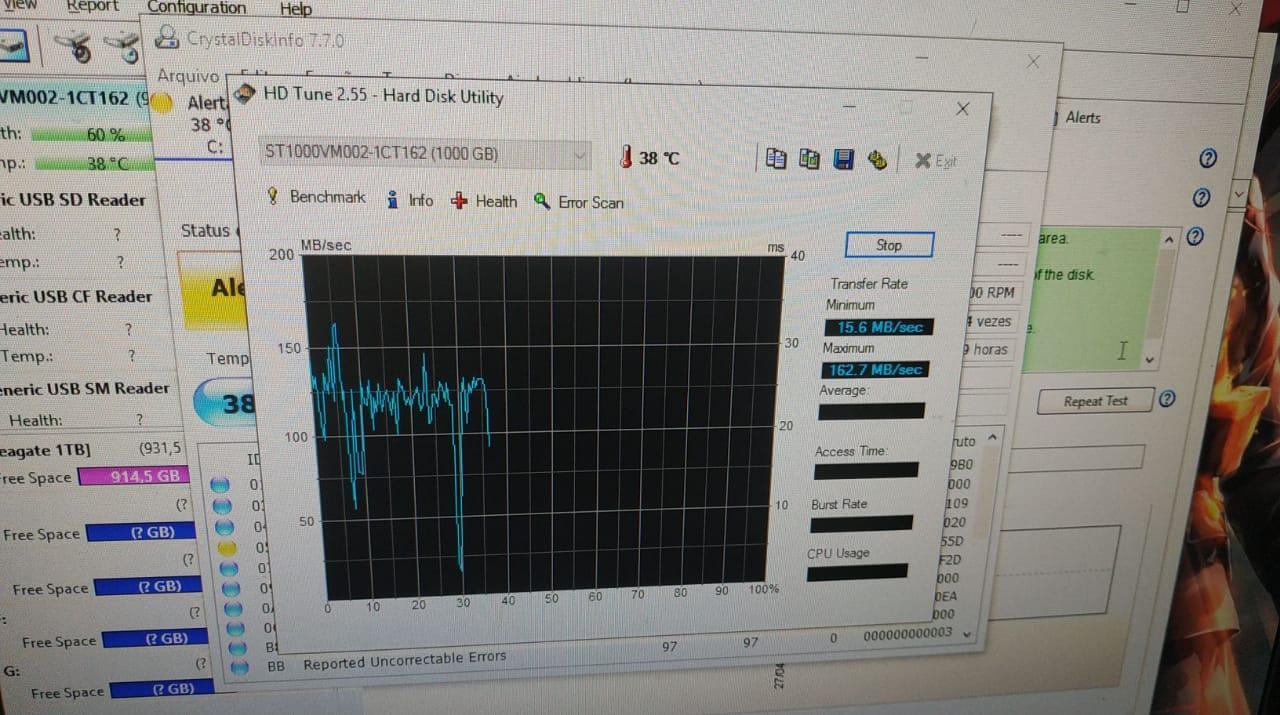Select the VM002-1CT162 disk entry in left panel

click(75, 98)
